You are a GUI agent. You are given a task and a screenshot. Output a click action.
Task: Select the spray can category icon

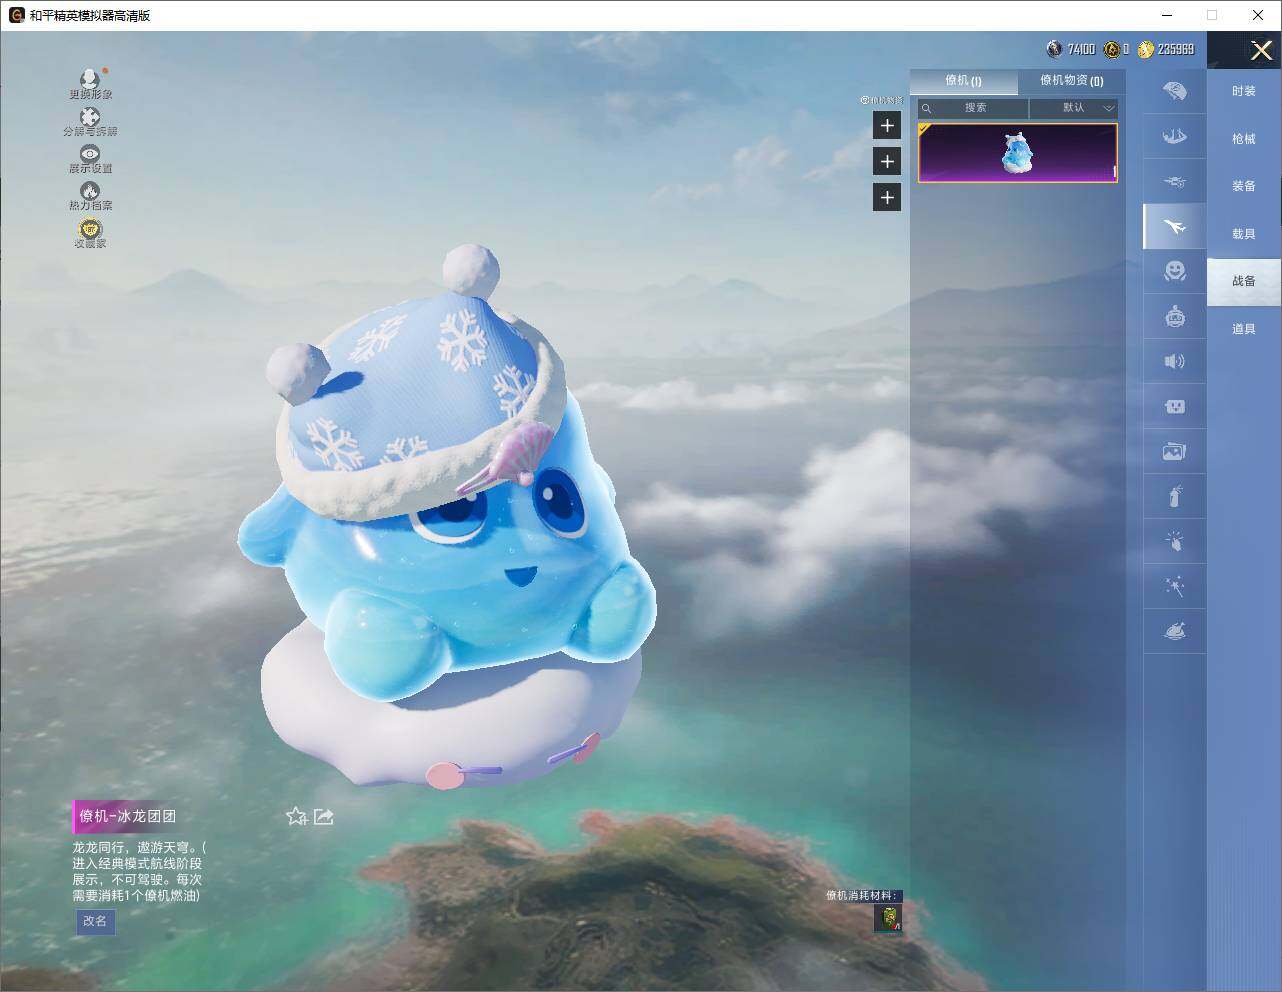coord(1175,496)
